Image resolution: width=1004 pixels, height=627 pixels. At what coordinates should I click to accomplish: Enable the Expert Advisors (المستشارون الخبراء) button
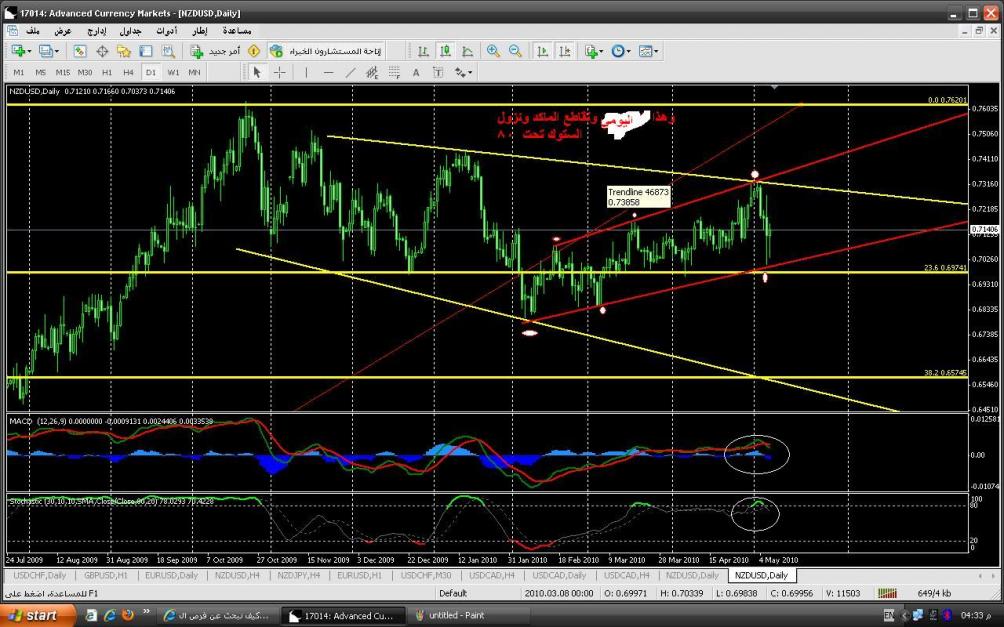tap(325, 51)
